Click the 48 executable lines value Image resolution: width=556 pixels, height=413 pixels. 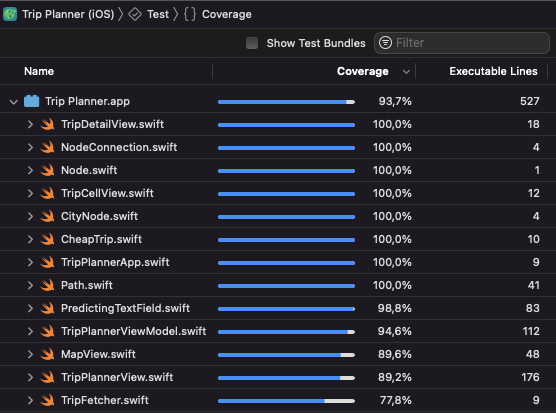533,354
